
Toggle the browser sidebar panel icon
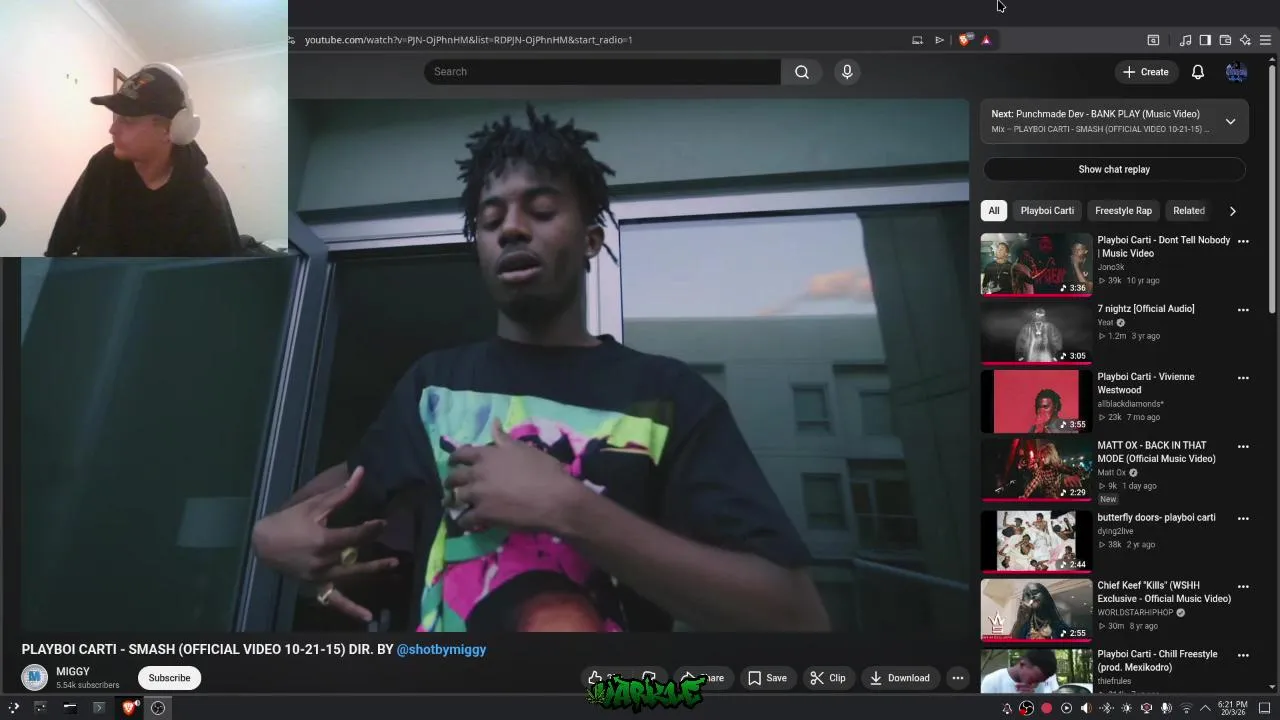coord(1205,40)
